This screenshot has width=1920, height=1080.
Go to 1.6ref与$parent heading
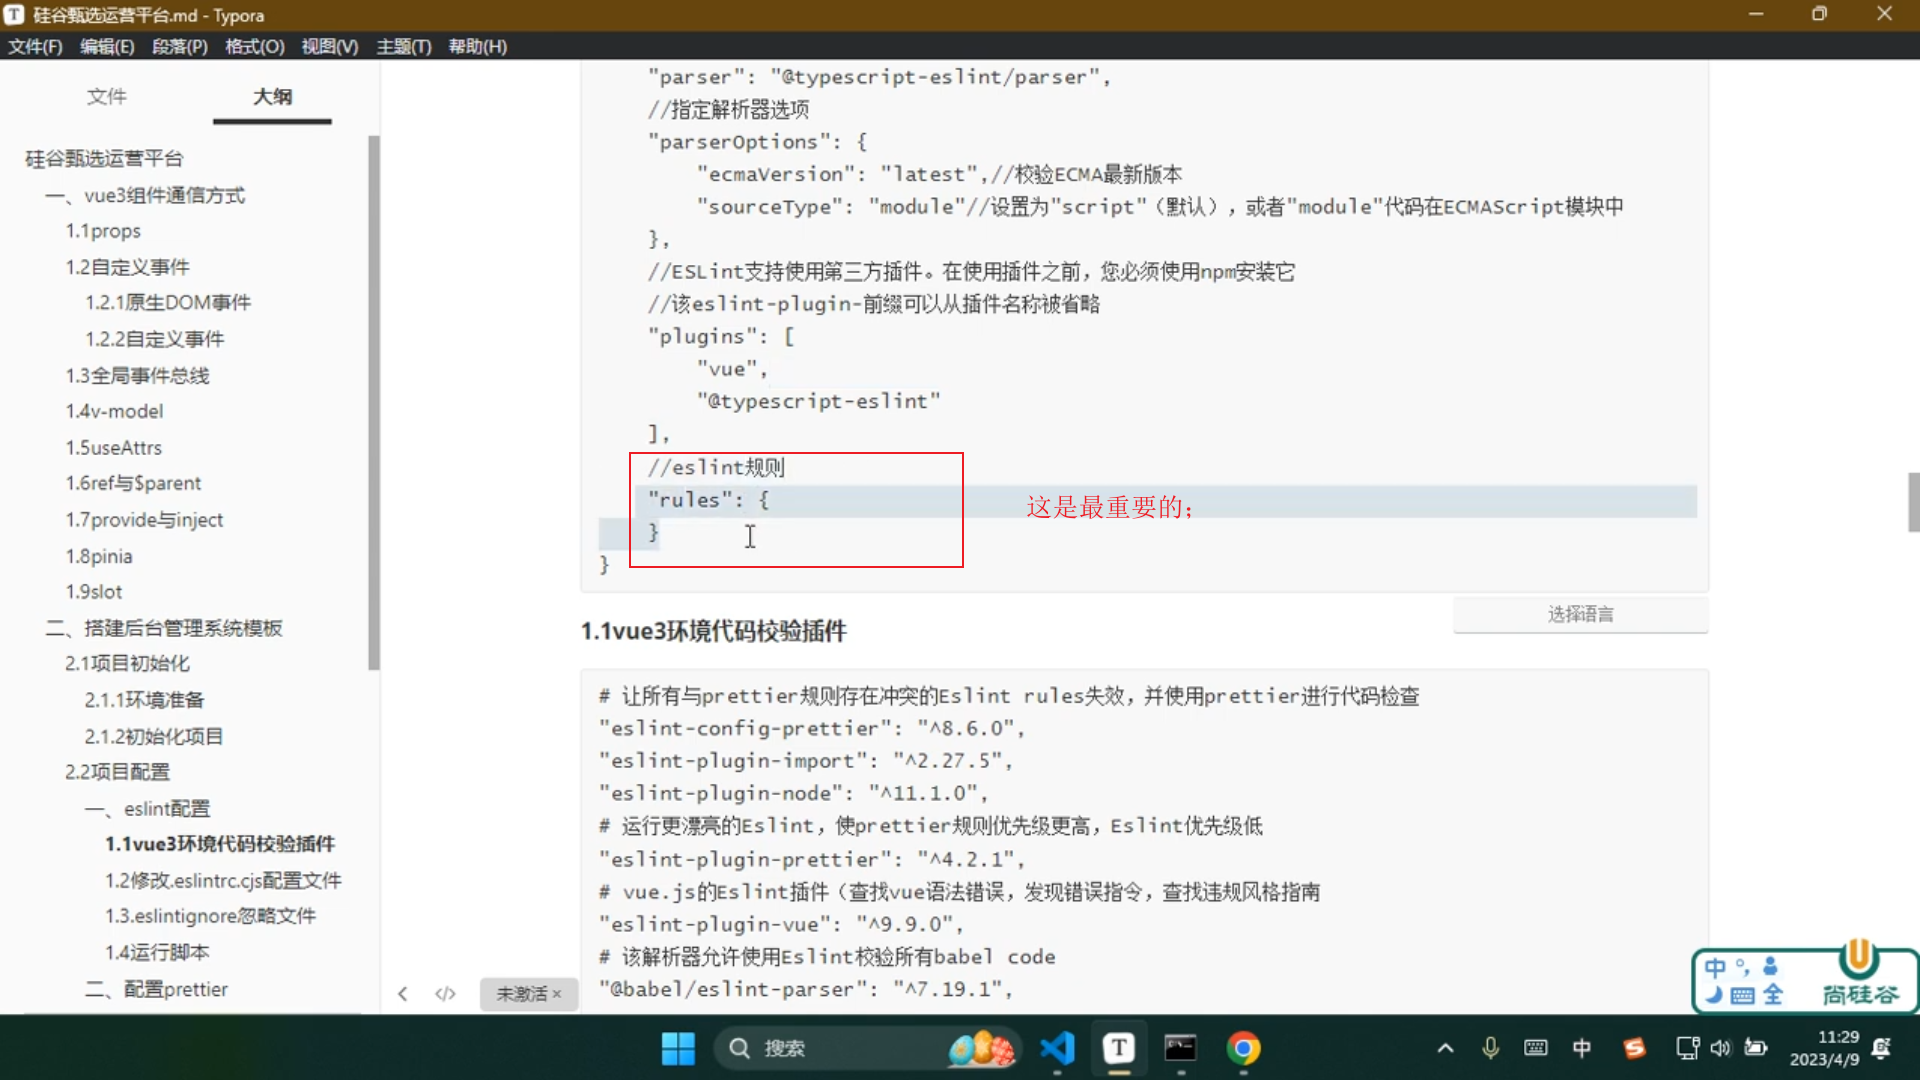[x=133, y=483]
